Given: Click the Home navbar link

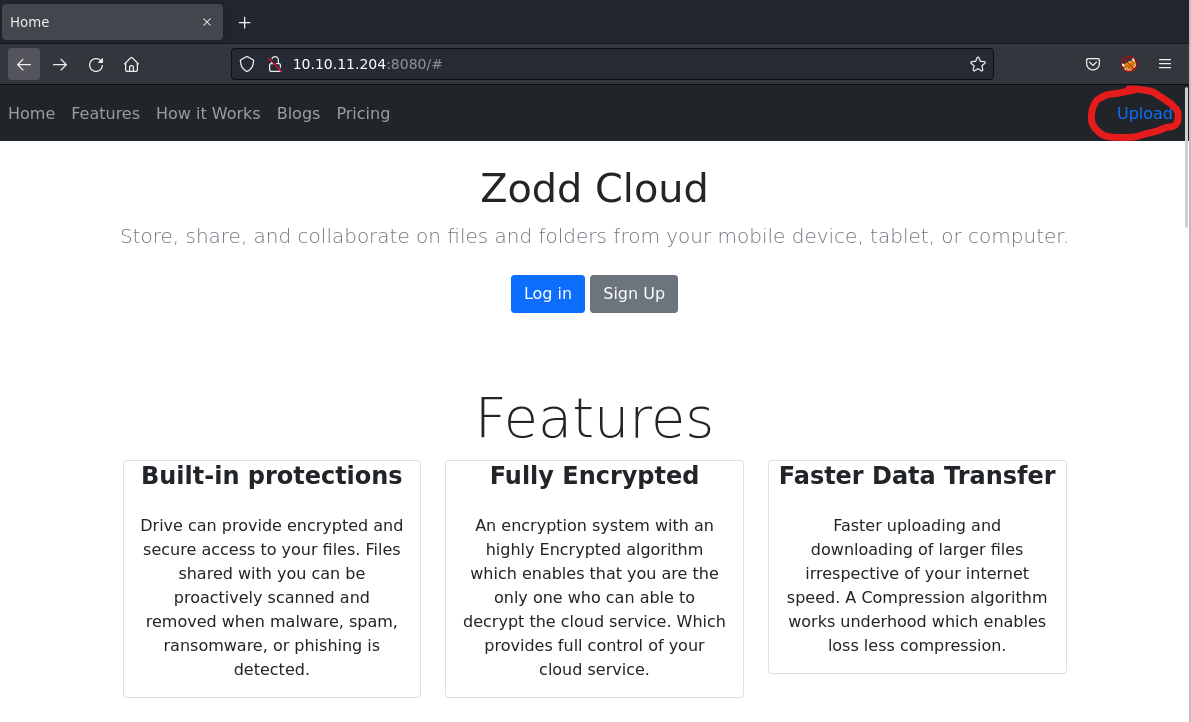Looking at the screenshot, I should (x=32, y=113).
